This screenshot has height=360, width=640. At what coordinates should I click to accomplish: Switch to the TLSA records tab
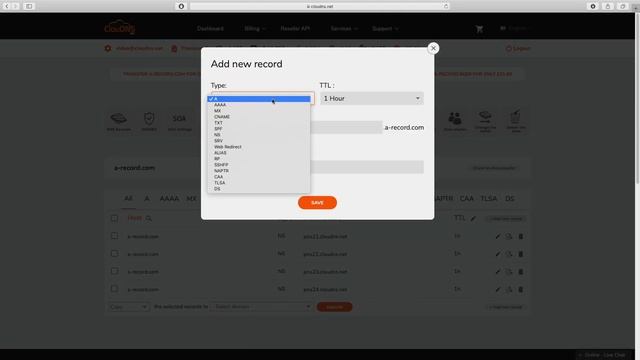pyautogui.click(x=489, y=198)
